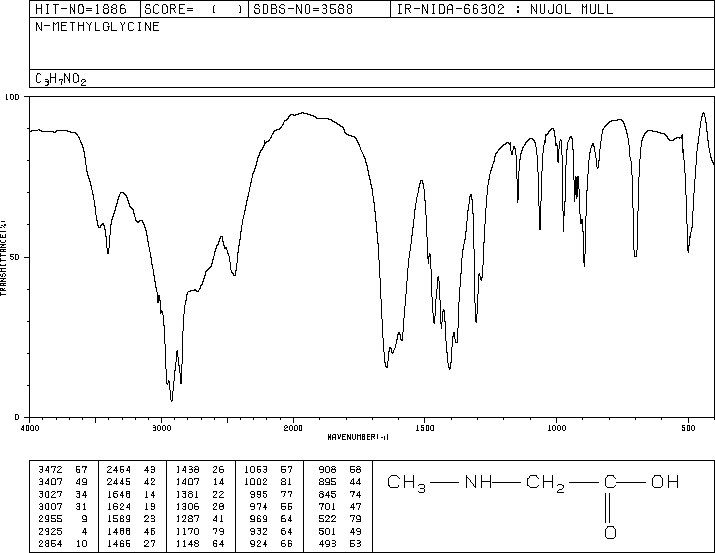This screenshot has width=715, height=553.
Task: Click peak table value 2445
Action: (119, 482)
